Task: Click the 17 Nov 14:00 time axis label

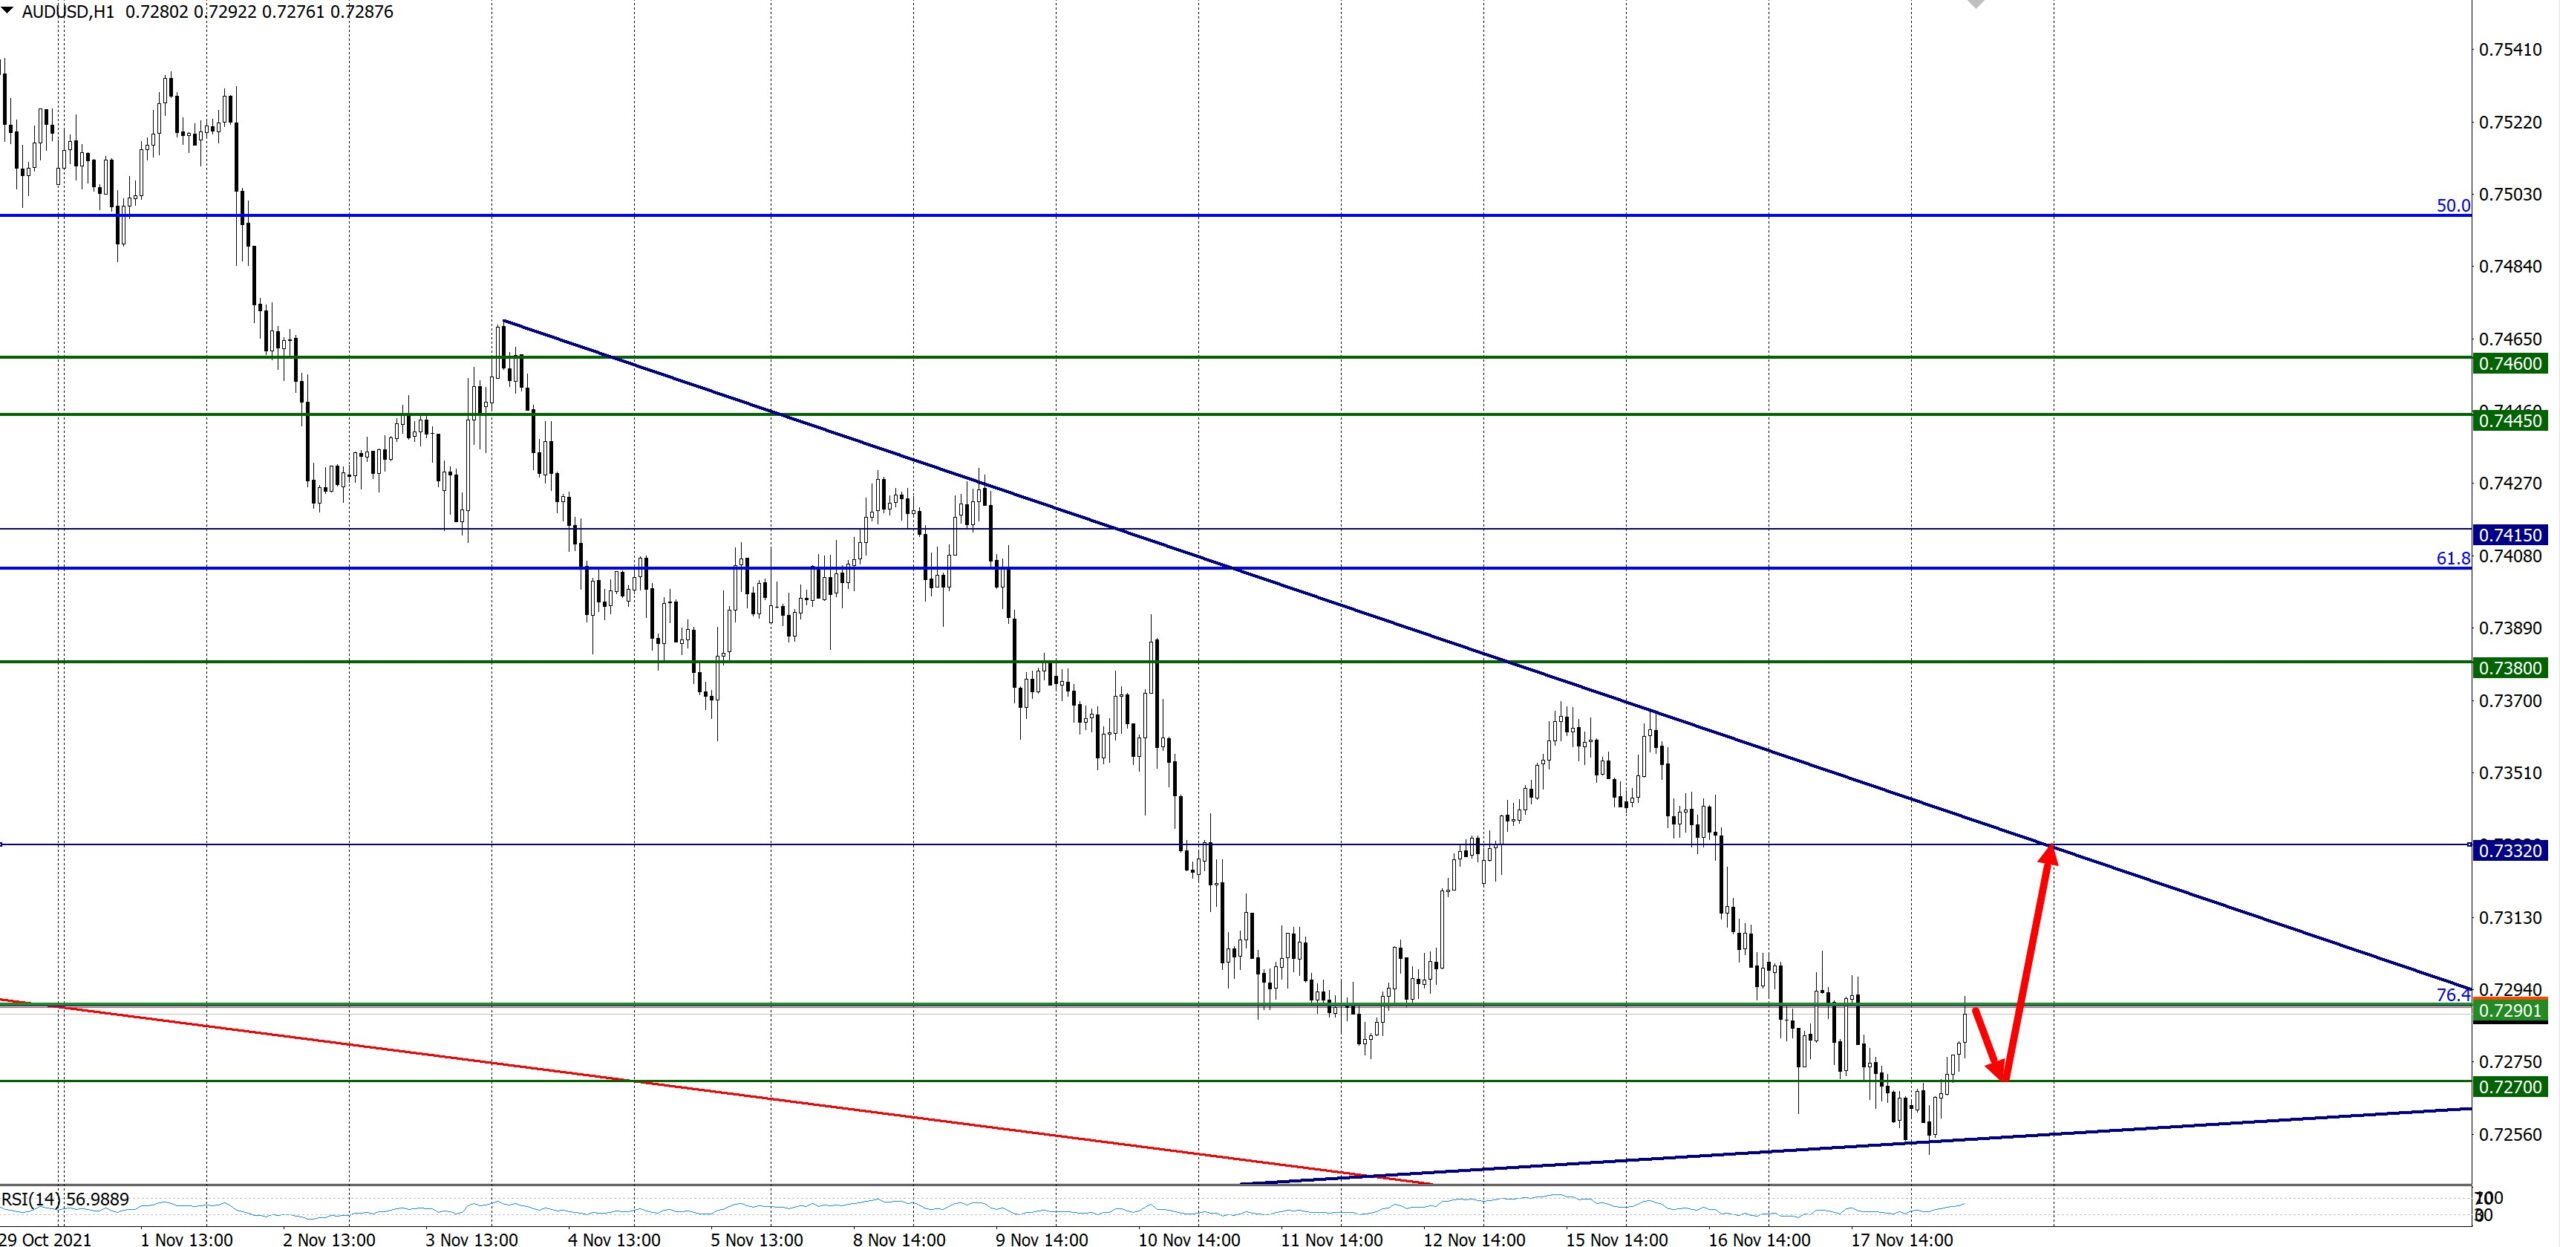Action: [x=1901, y=1239]
